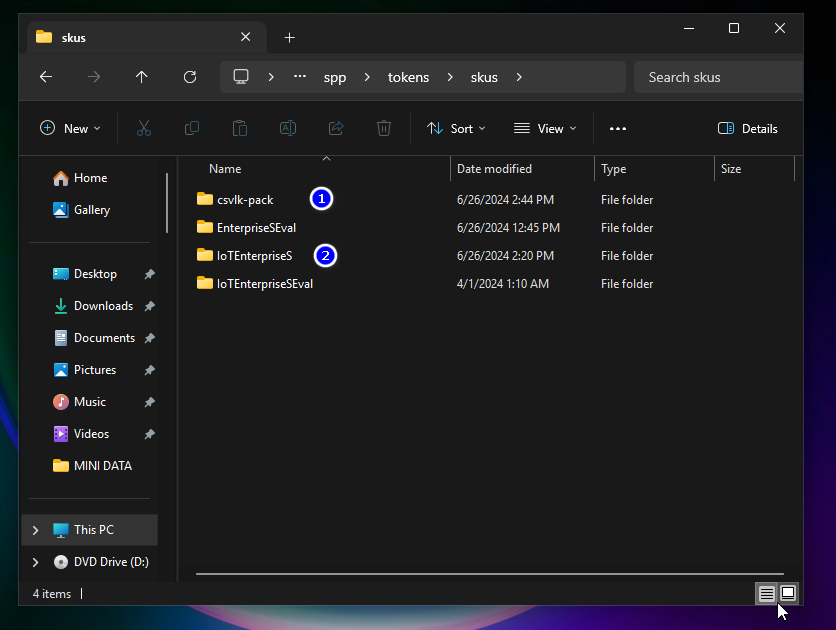The height and width of the screenshot is (630, 836).
Task: Open the Sort dropdown menu
Action: (456, 128)
